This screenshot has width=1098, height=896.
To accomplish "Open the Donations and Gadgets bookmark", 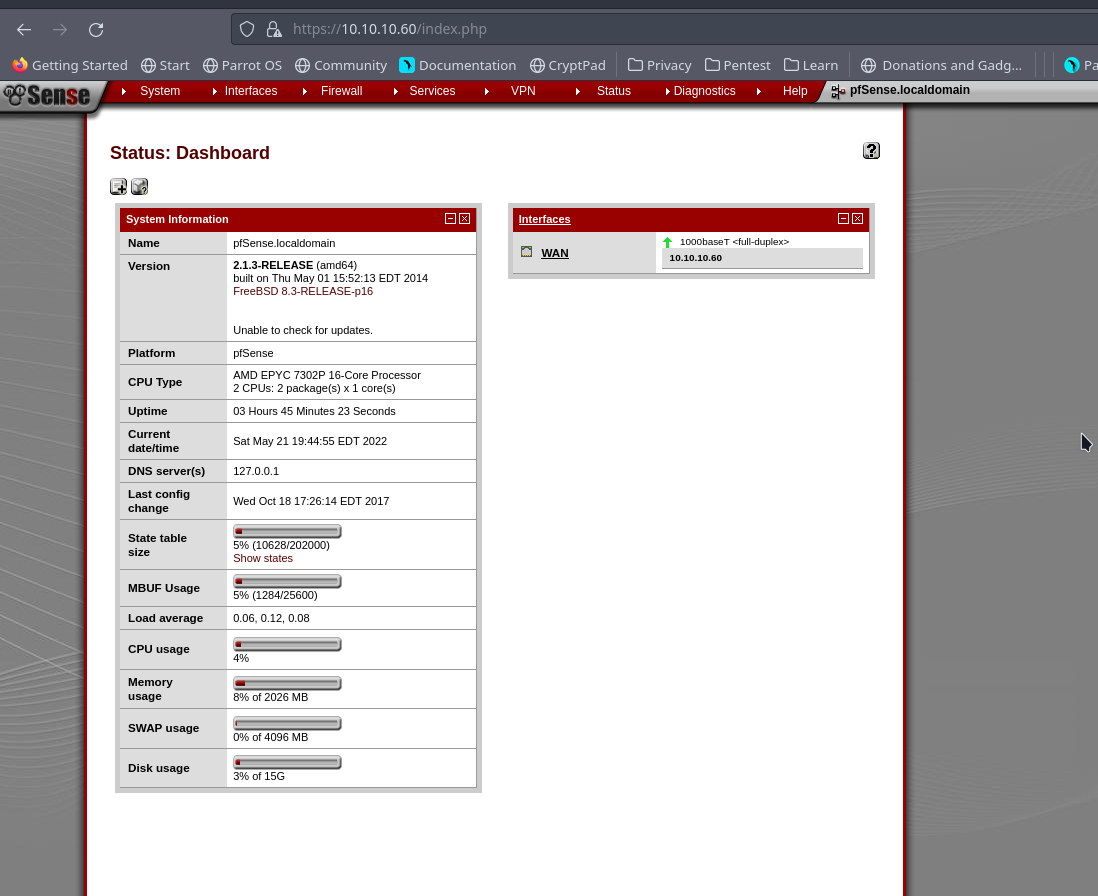I will click(941, 65).
